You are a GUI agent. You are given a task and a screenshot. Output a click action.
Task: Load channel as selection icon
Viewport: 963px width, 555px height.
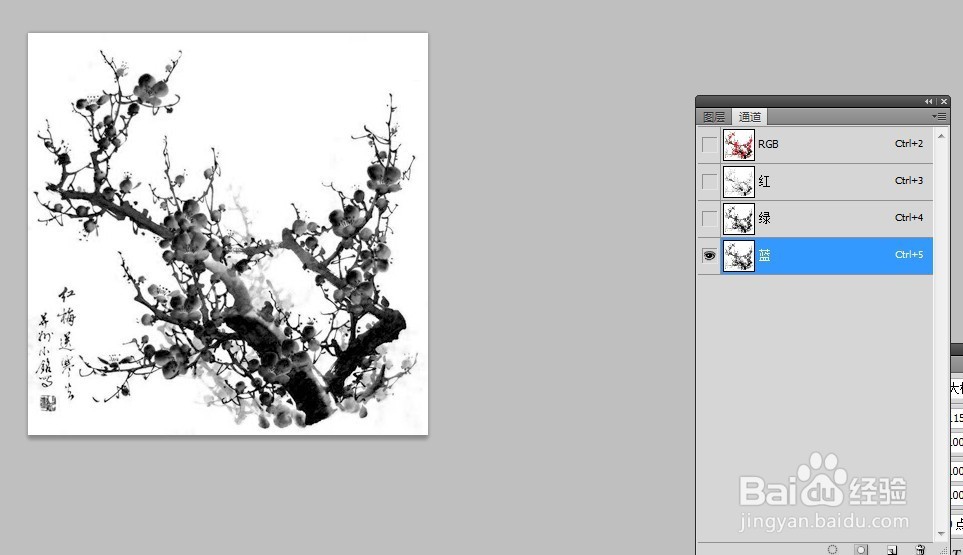[832, 549]
